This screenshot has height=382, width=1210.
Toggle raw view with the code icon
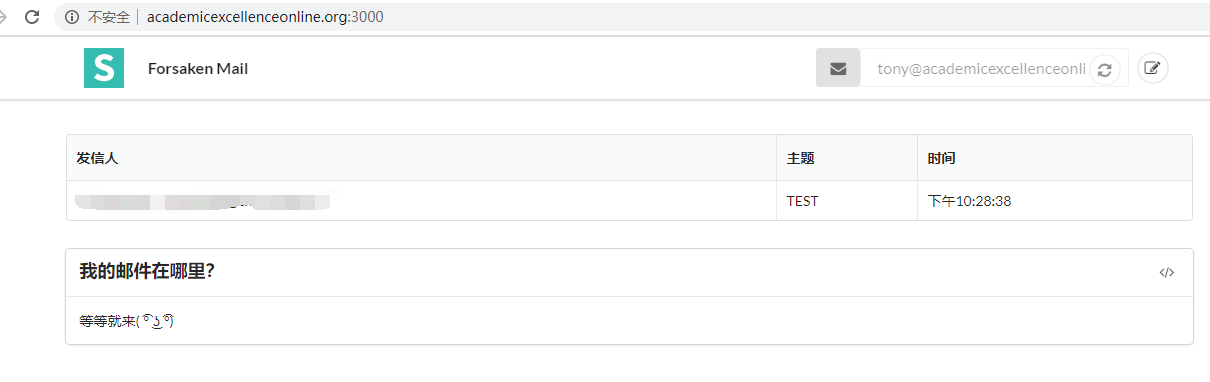[x=1166, y=273]
